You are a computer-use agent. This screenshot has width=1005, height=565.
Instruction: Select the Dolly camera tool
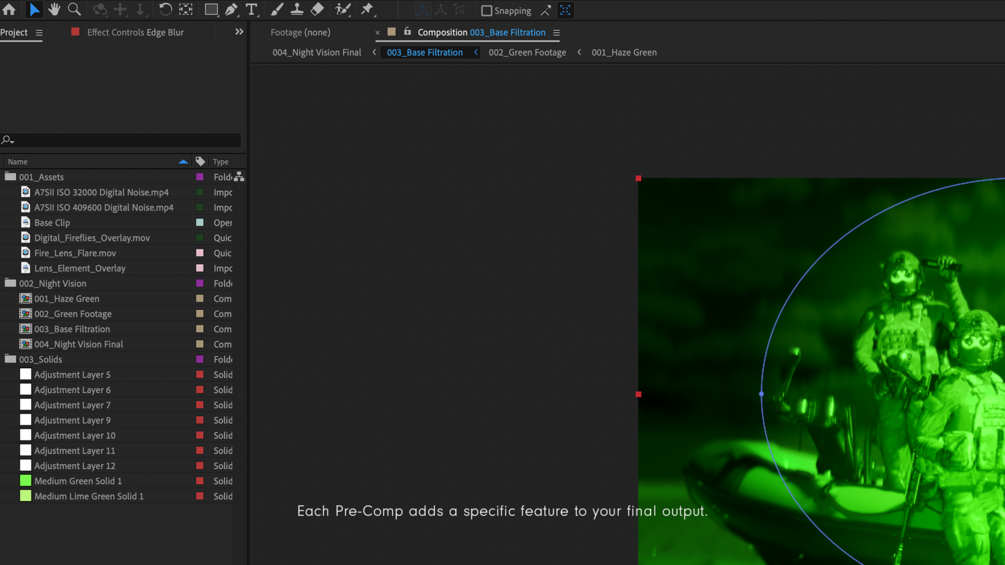(x=140, y=10)
